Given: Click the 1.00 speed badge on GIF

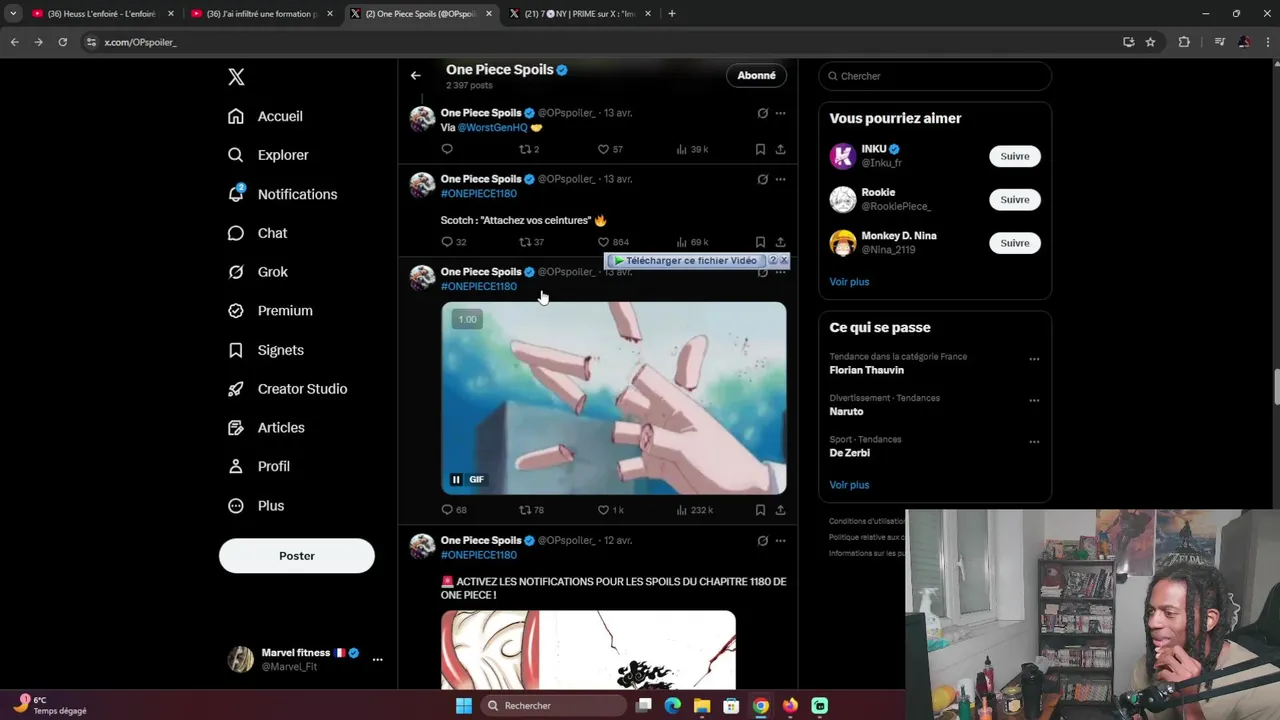Looking at the screenshot, I should 467,319.
